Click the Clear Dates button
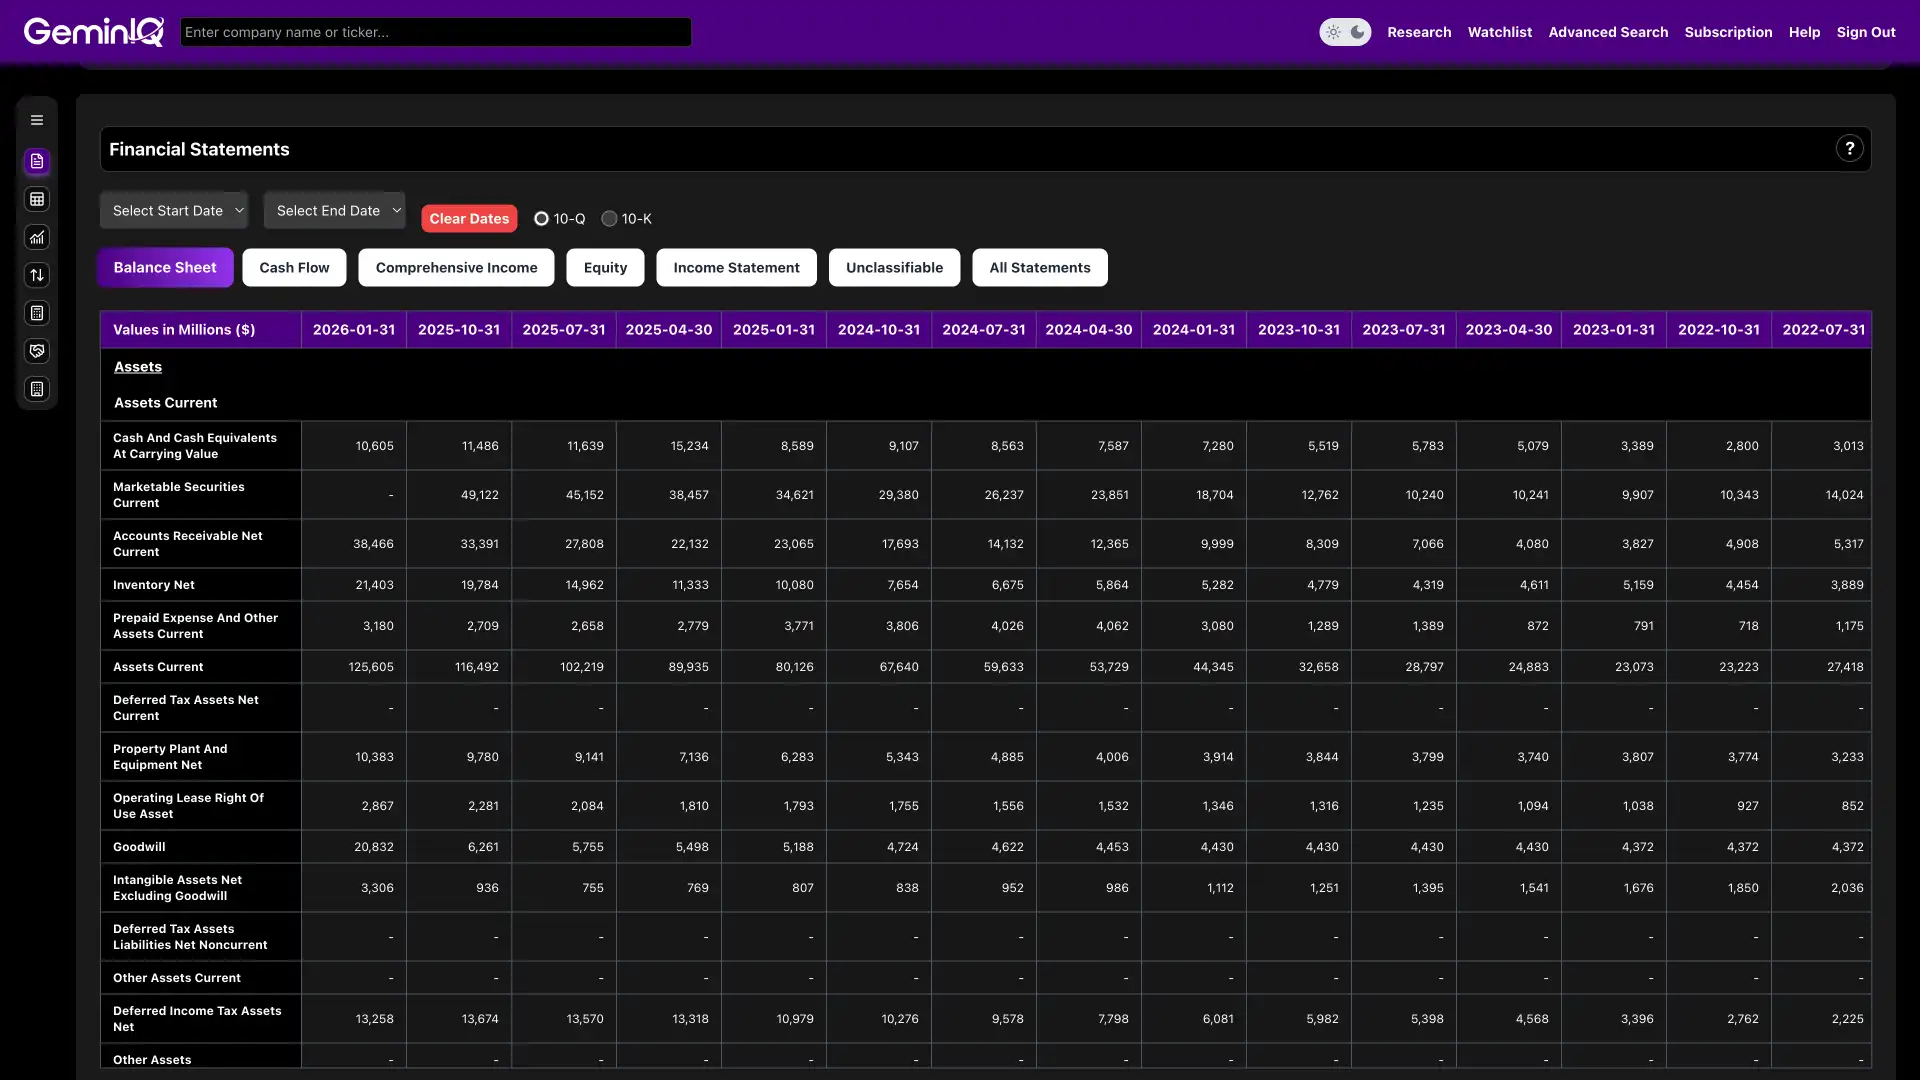Image resolution: width=1920 pixels, height=1080 pixels. 469,219
